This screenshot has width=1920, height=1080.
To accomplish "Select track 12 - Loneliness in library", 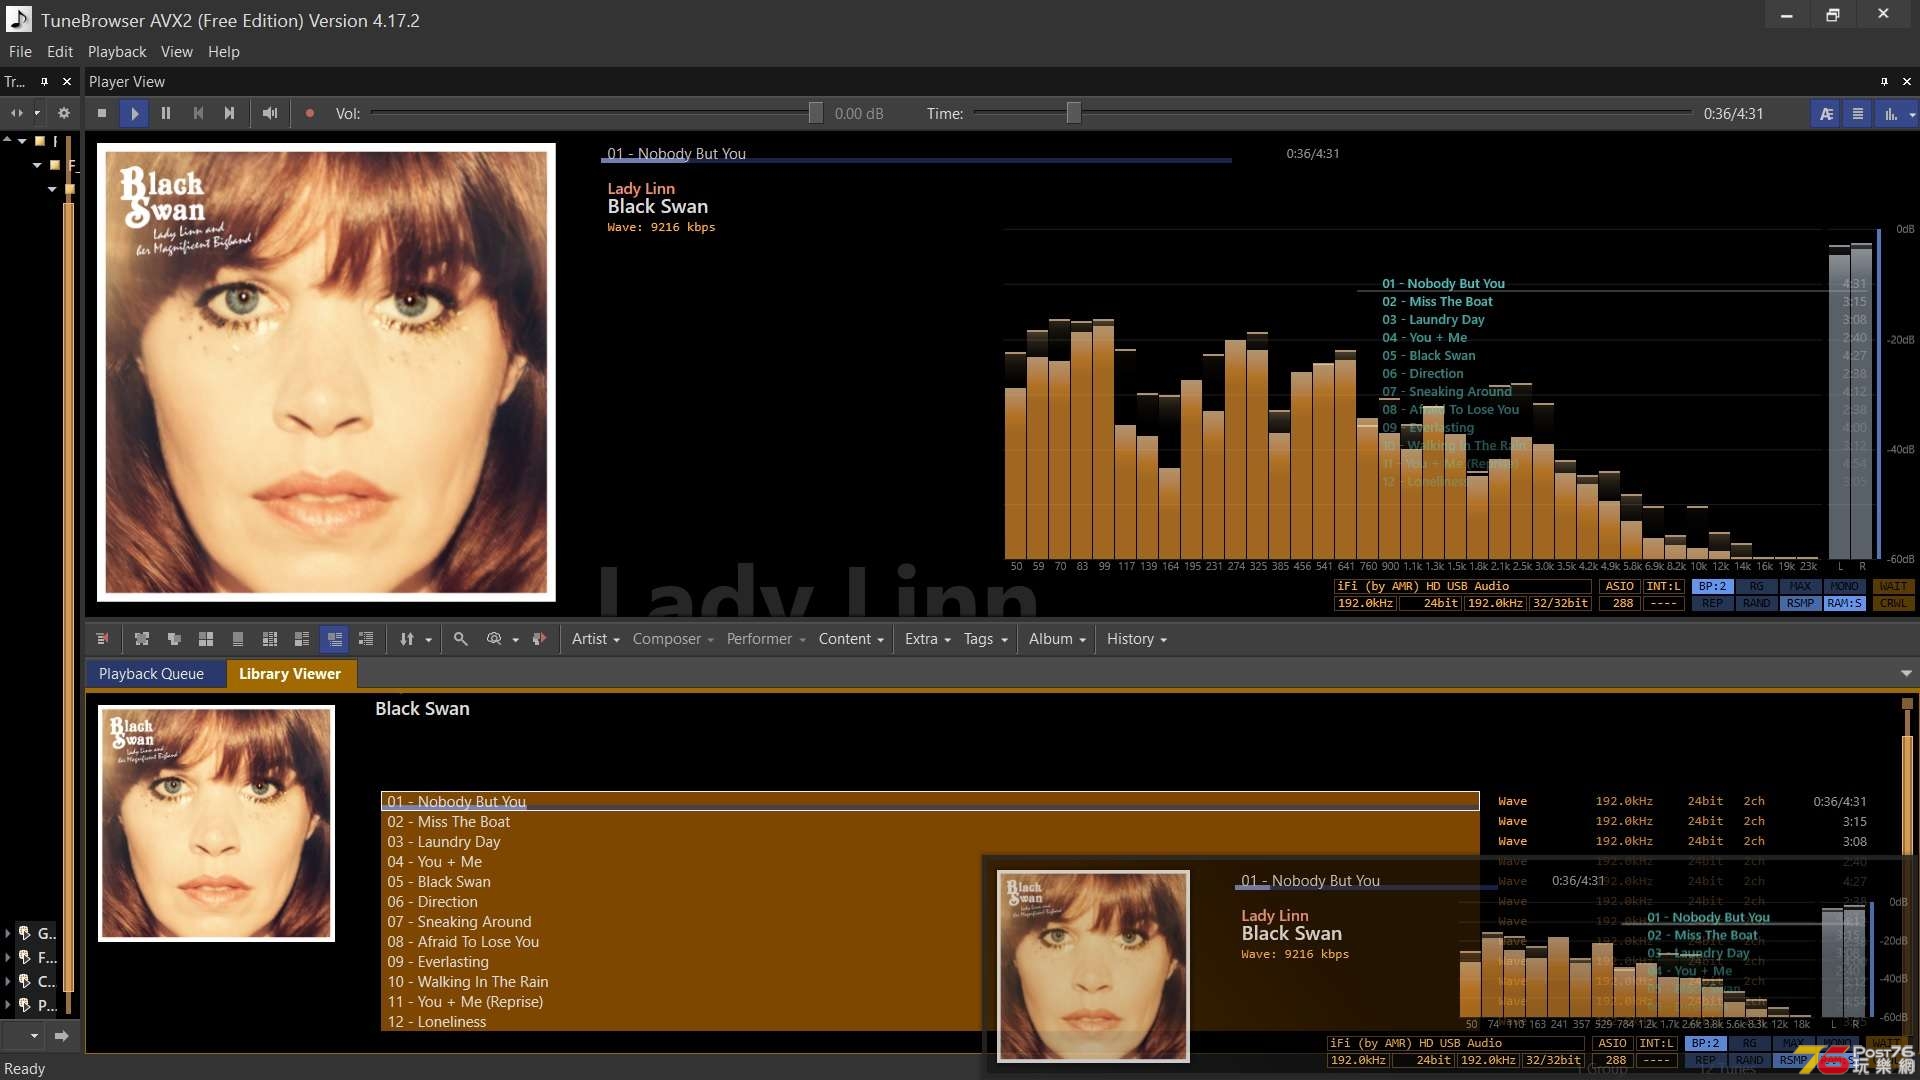I will pos(930,1022).
